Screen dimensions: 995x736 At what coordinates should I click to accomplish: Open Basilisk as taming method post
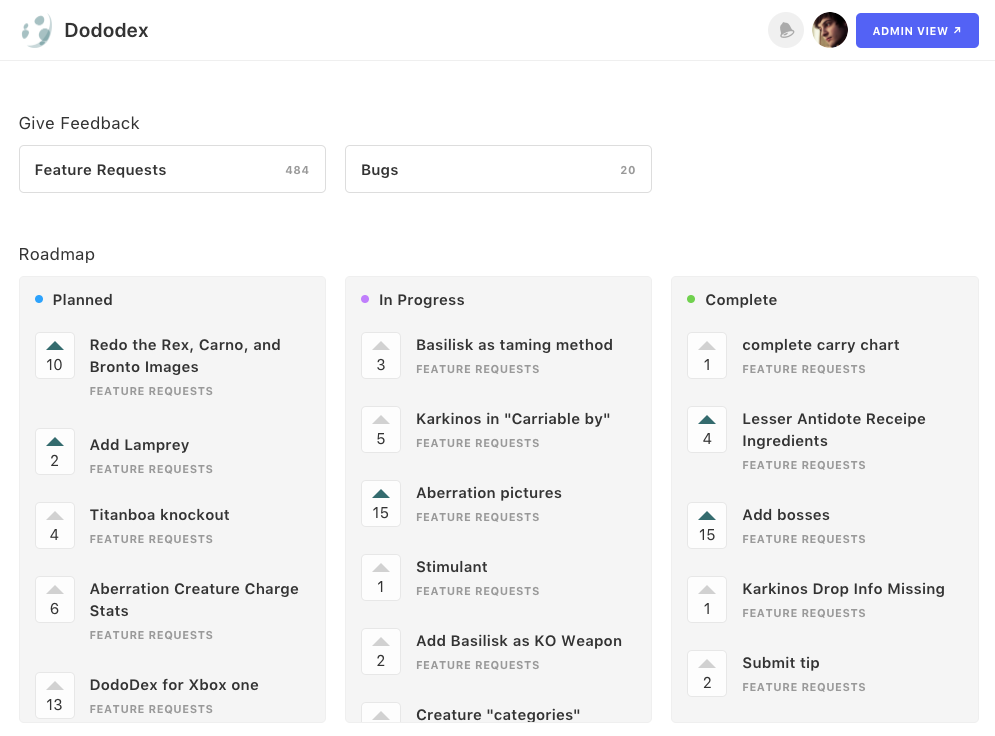click(514, 345)
